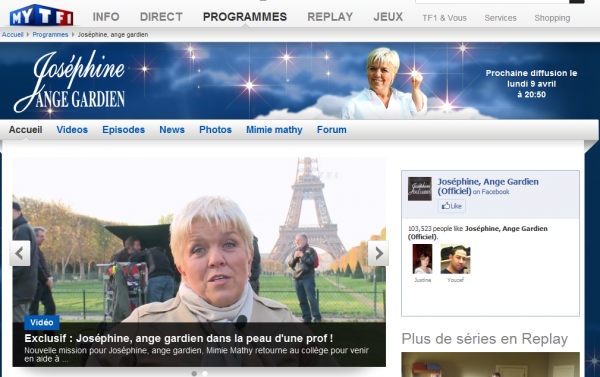This screenshot has width=600, height=377.
Task: Open Joséphine, Ange Gardien (Officiel) Facebook link
Action: click(488, 186)
